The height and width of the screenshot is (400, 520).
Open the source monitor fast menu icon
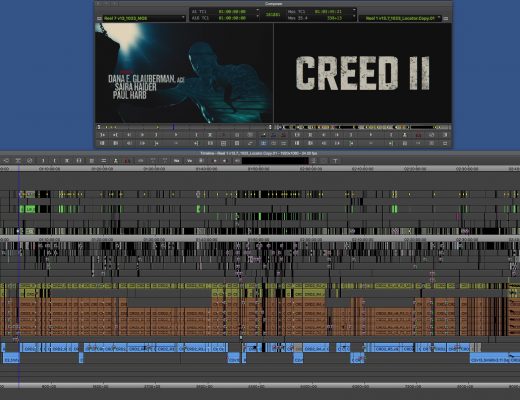click(99, 18)
